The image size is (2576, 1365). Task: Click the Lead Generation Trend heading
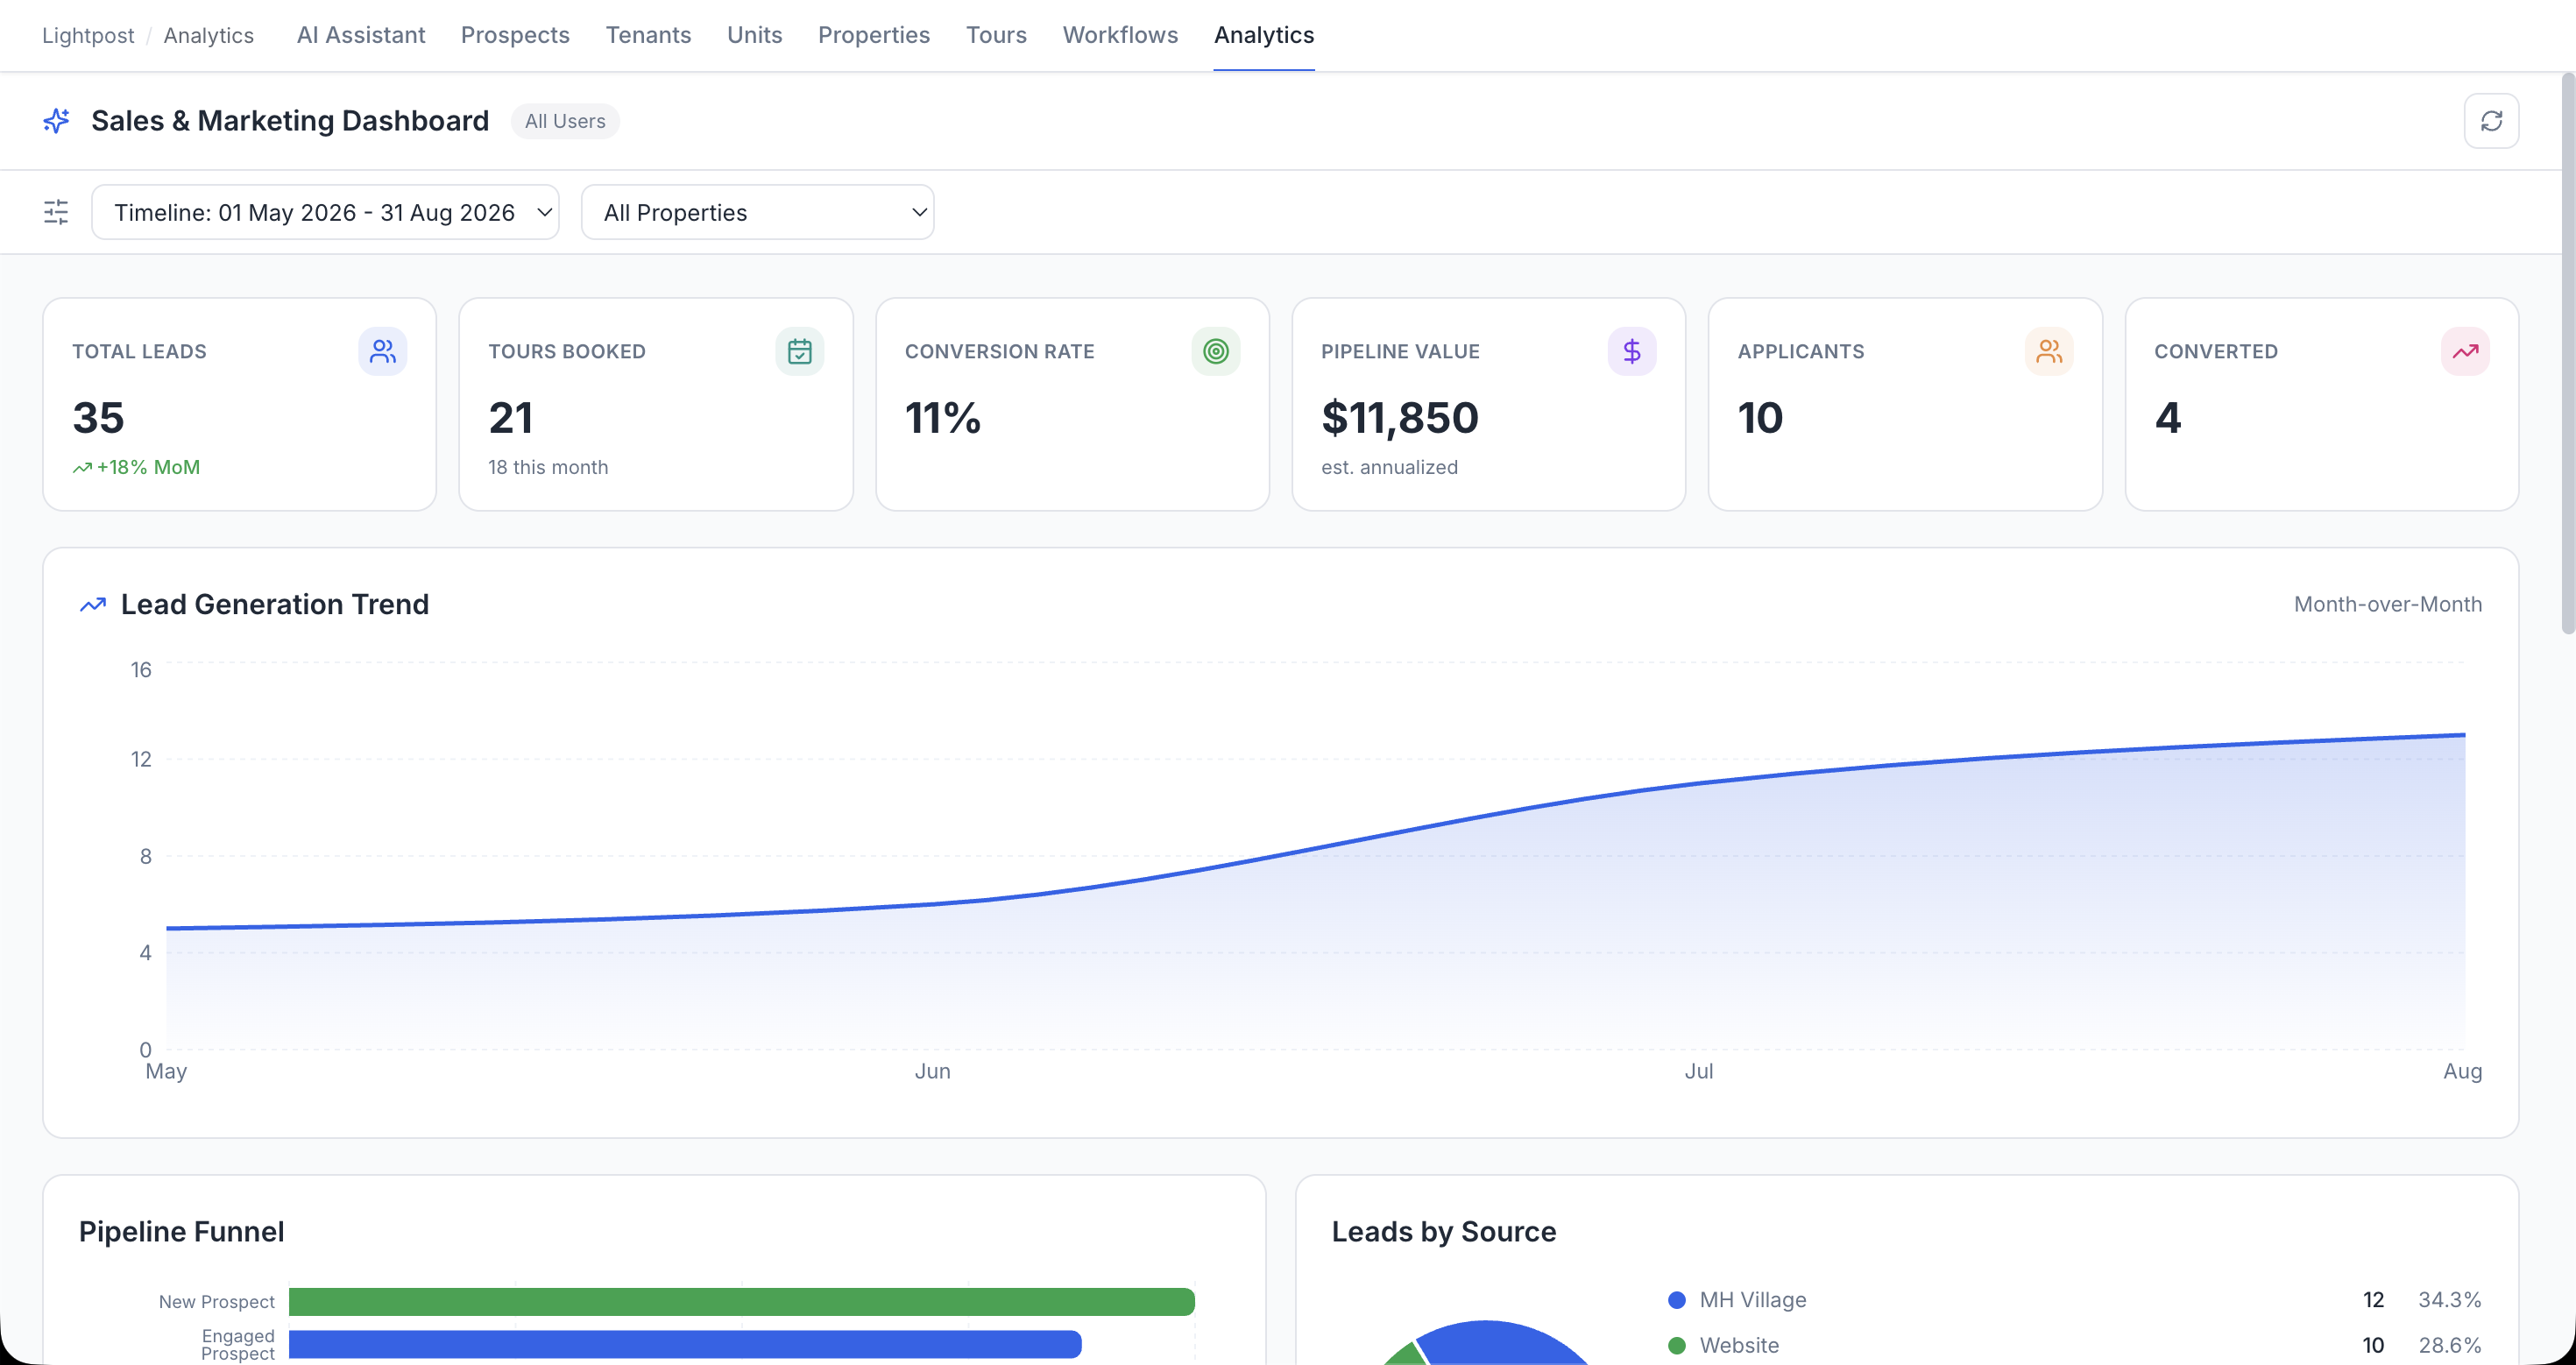[x=275, y=604]
